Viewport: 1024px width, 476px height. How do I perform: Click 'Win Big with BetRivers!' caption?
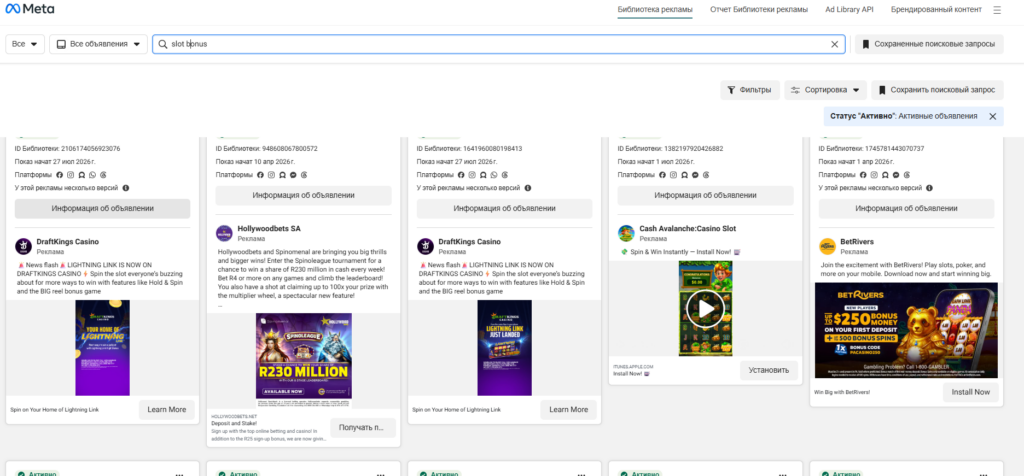[x=842, y=392]
